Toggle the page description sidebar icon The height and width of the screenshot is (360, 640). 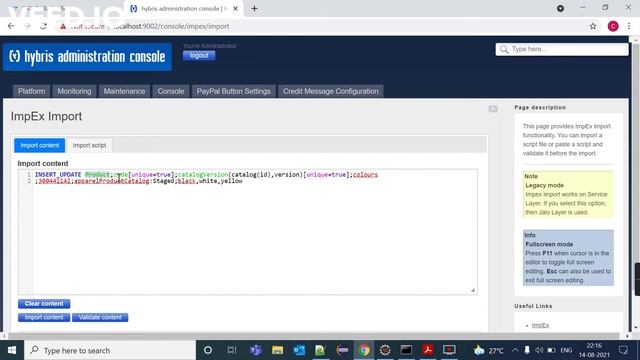[493, 109]
